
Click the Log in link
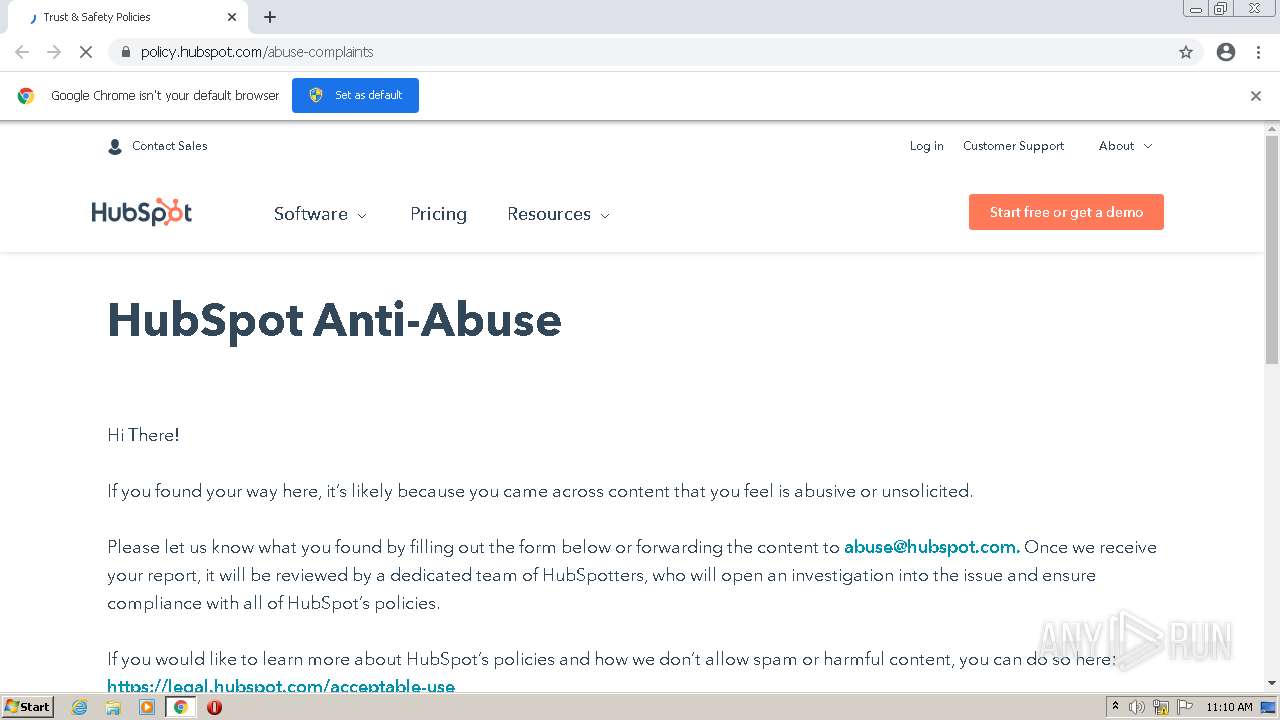tap(926, 146)
